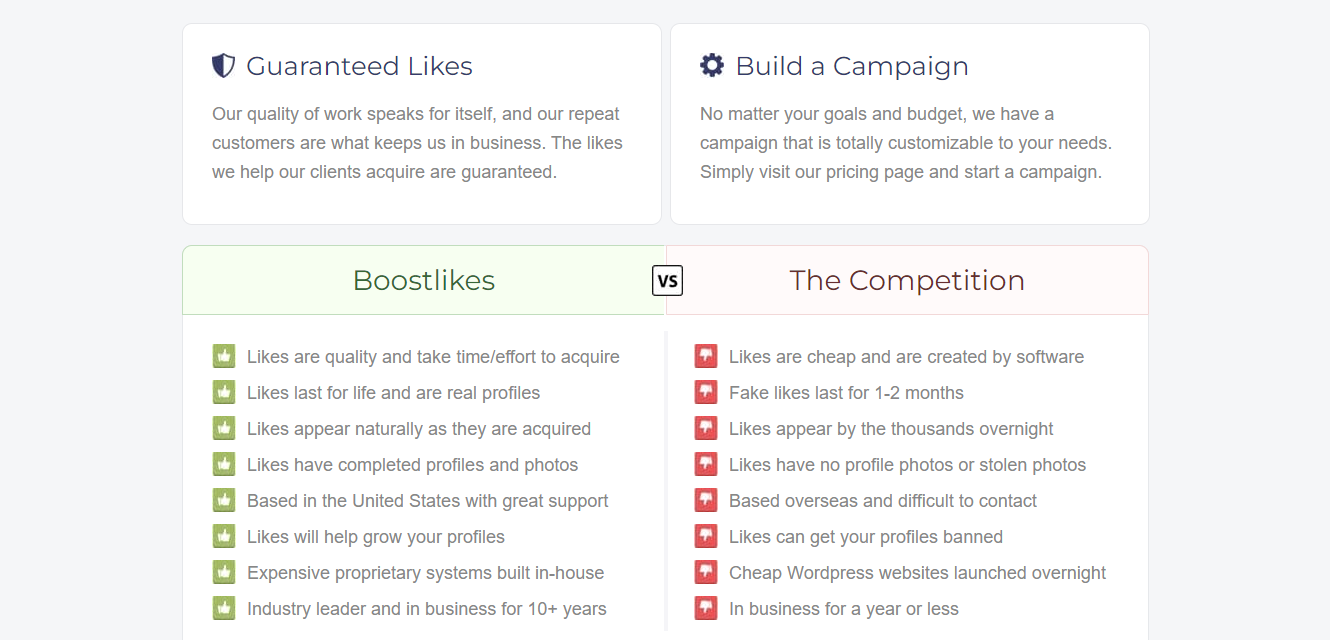Click thumbs-down icon by 'Fake likes last'
1330x640 pixels.
click(x=706, y=393)
